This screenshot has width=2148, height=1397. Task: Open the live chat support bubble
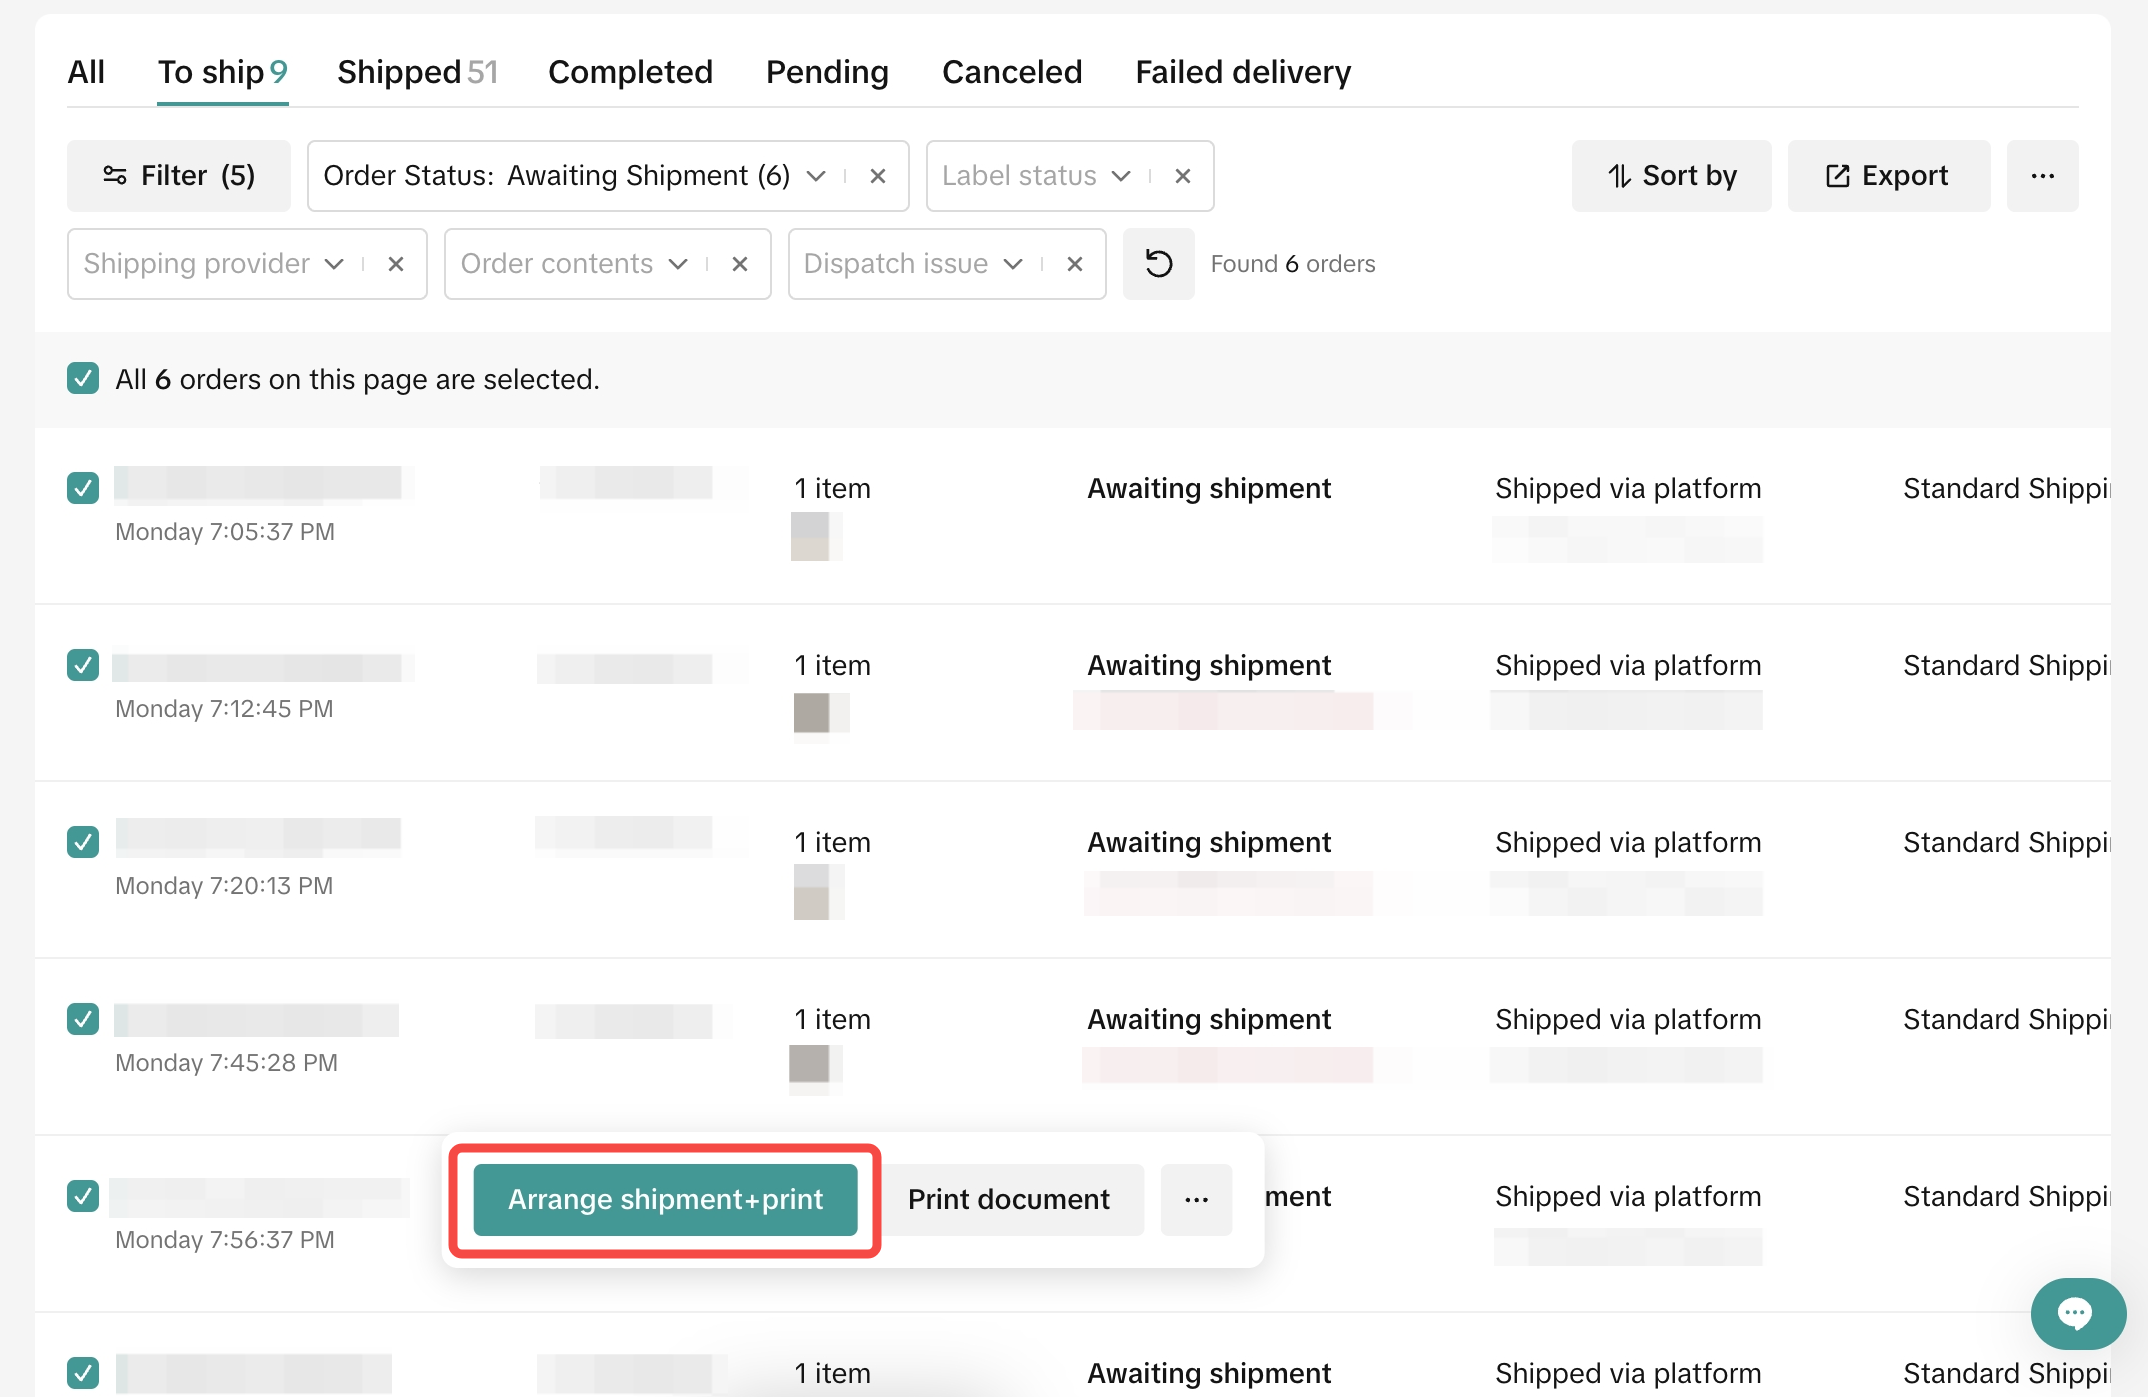point(2077,1313)
